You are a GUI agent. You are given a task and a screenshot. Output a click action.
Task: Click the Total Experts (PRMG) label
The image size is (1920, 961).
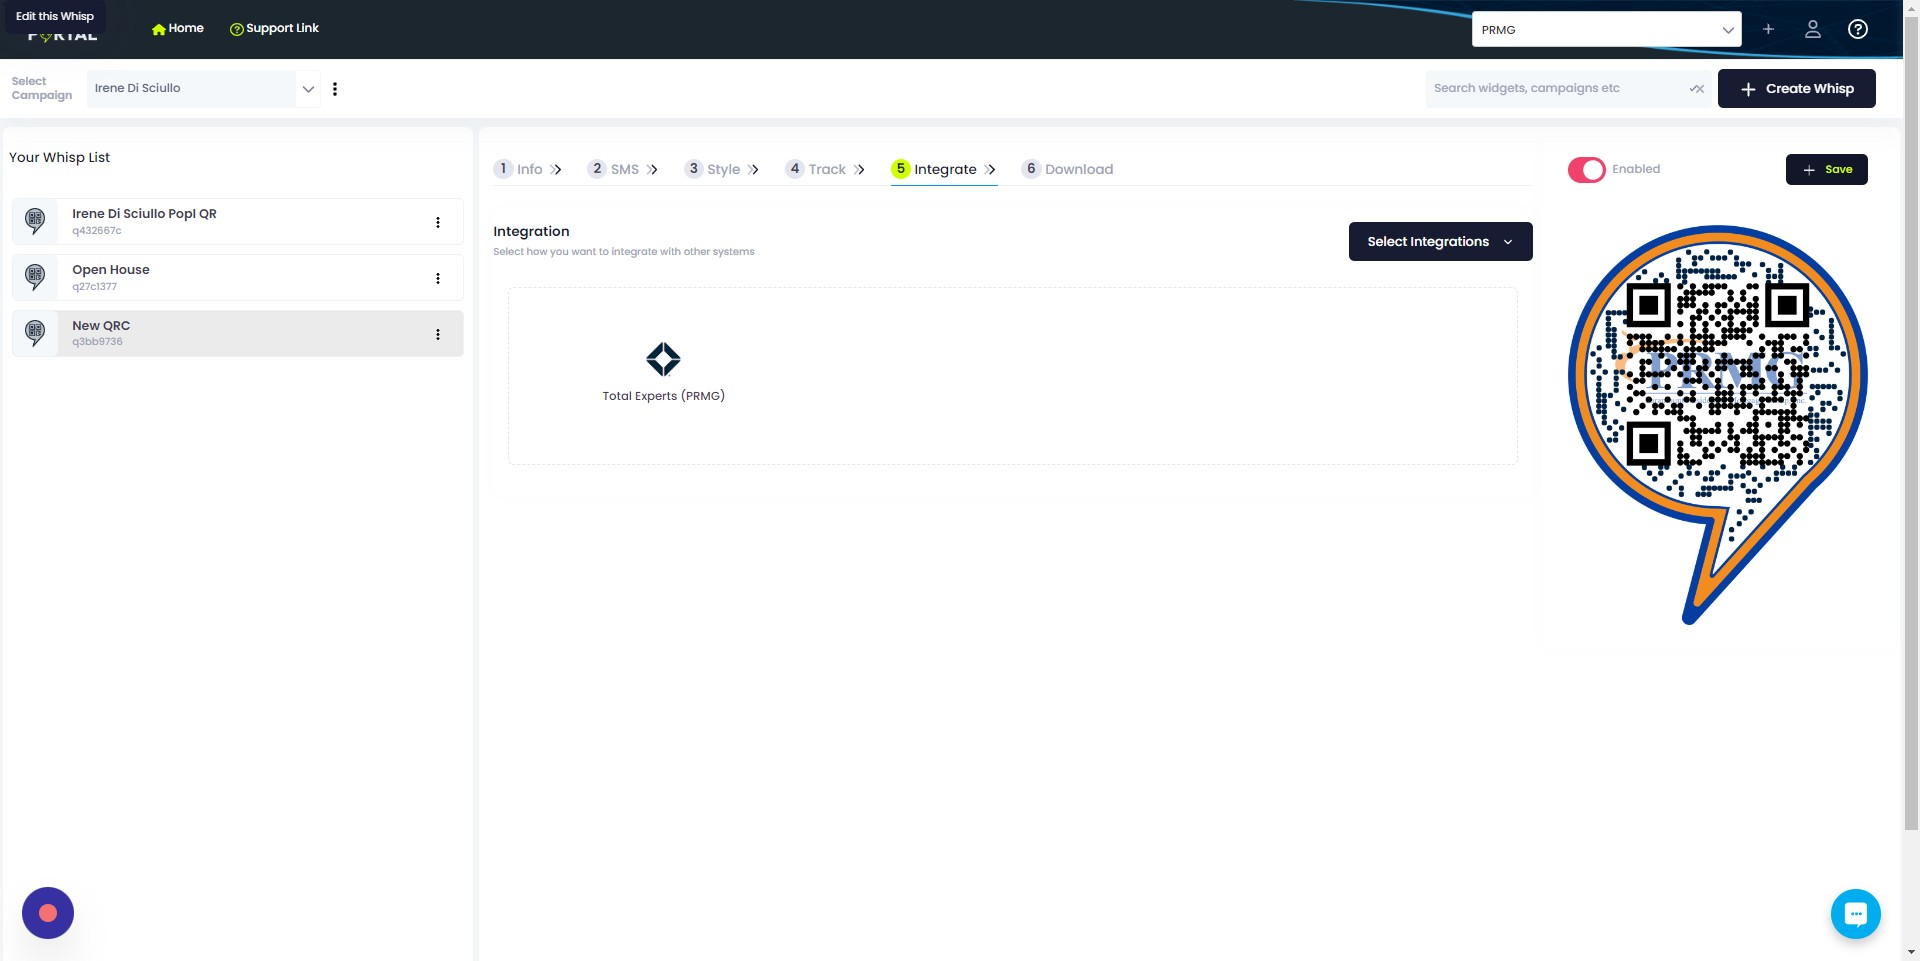pyautogui.click(x=663, y=396)
